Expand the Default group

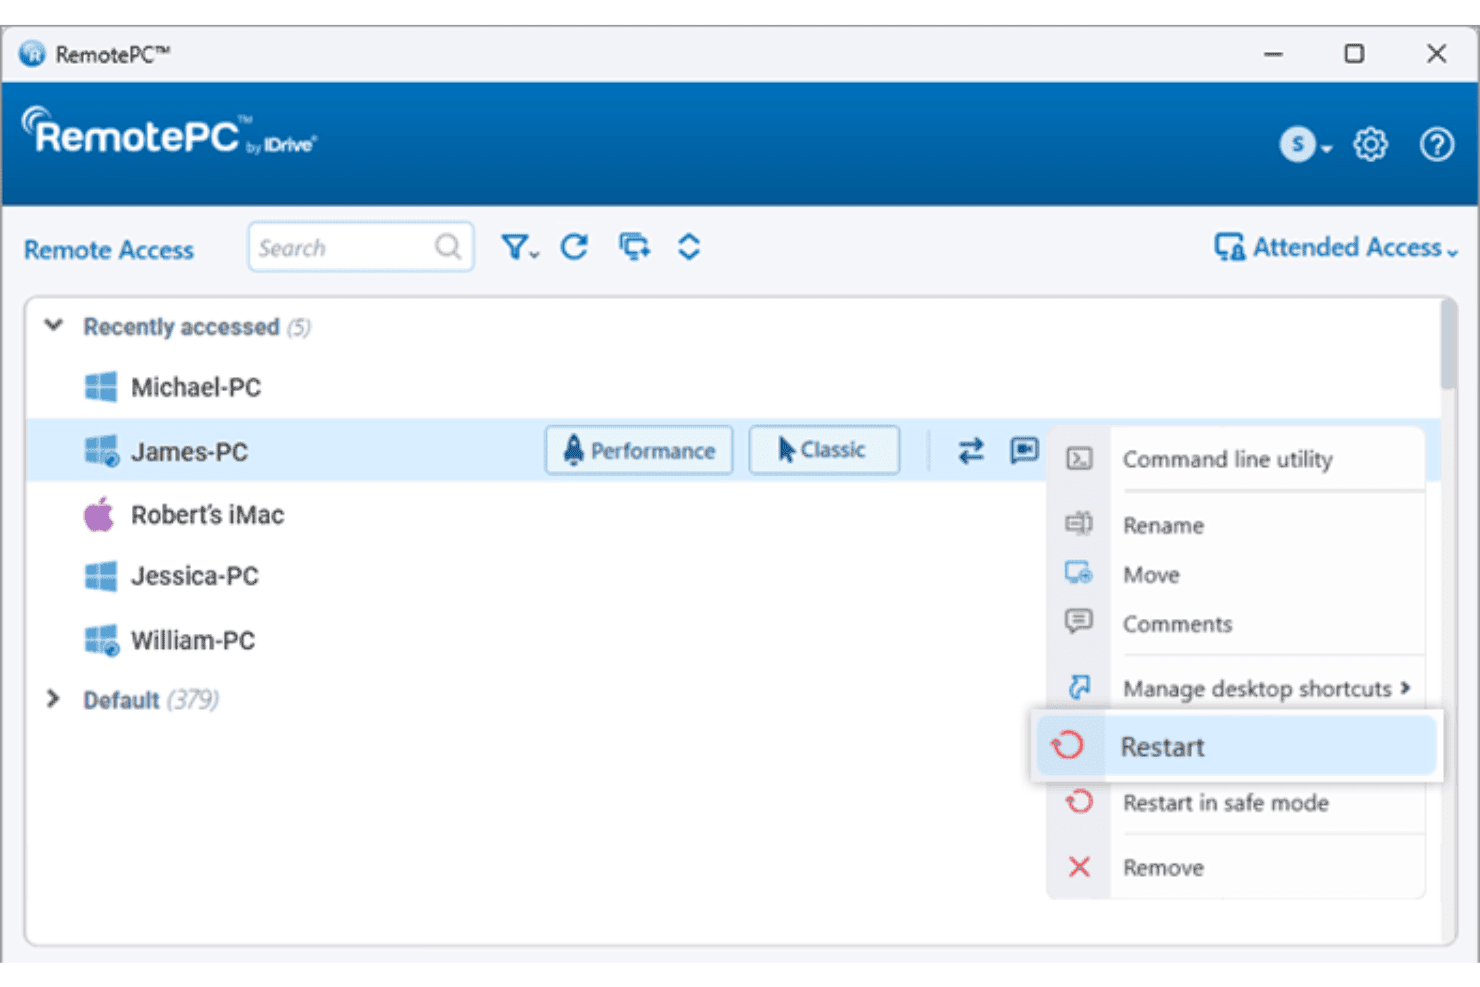[x=53, y=699]
